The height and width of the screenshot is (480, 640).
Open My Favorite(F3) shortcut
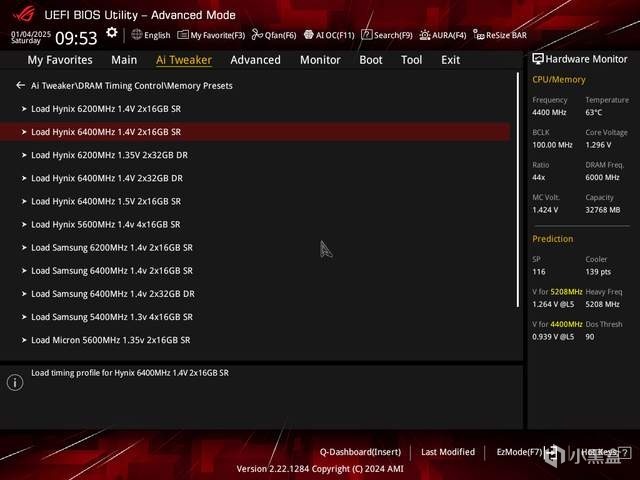(x=211, y=35)
